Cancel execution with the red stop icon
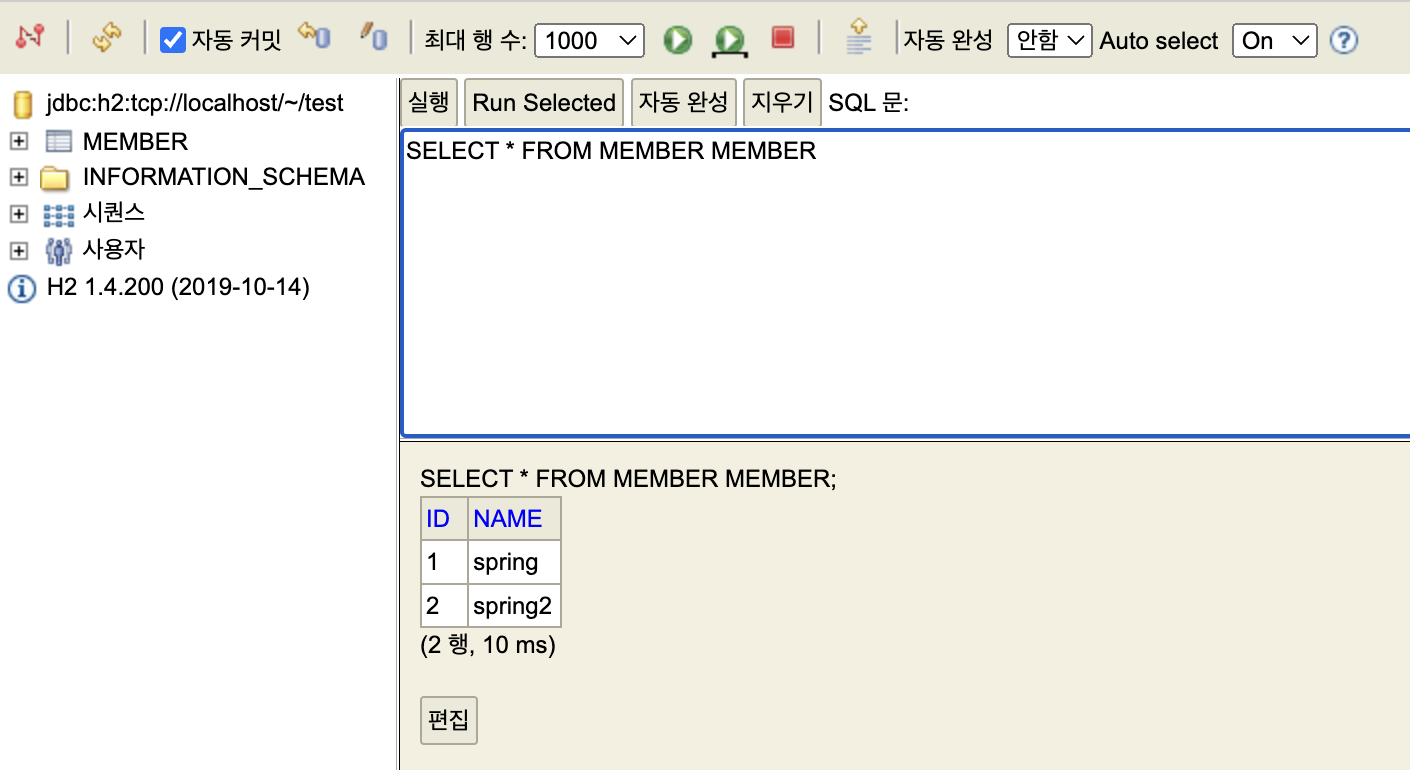Image resolution: width=1410 pixels, height=770 pixels. tap(782, 40)
